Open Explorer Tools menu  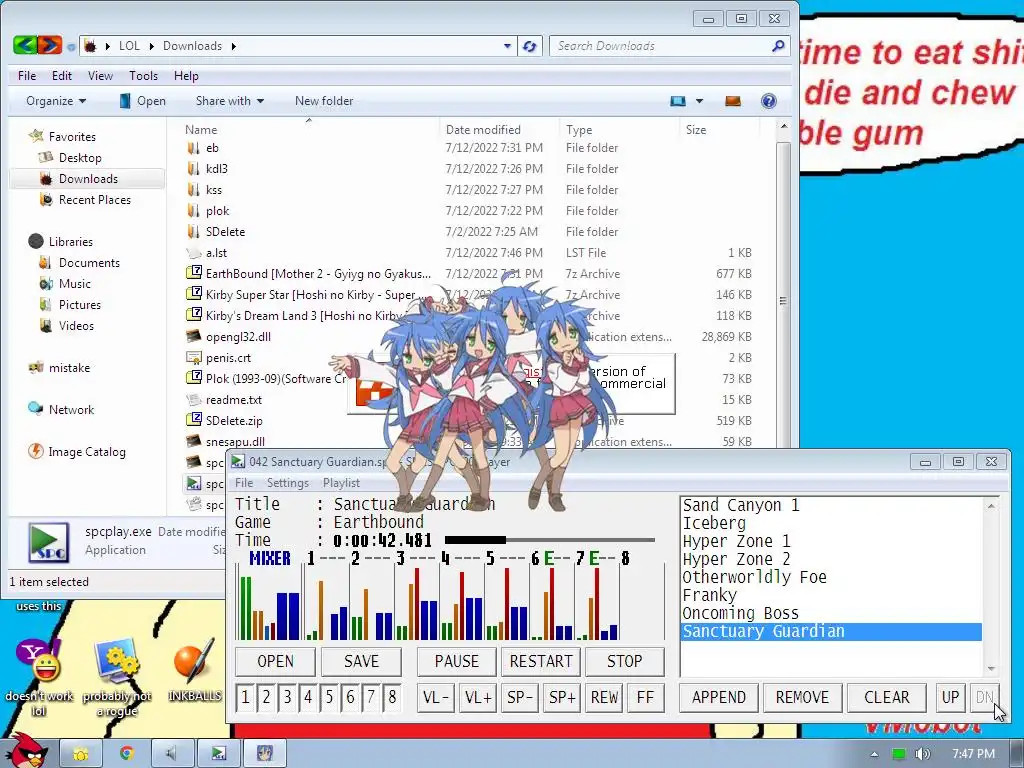click(144, 76)
